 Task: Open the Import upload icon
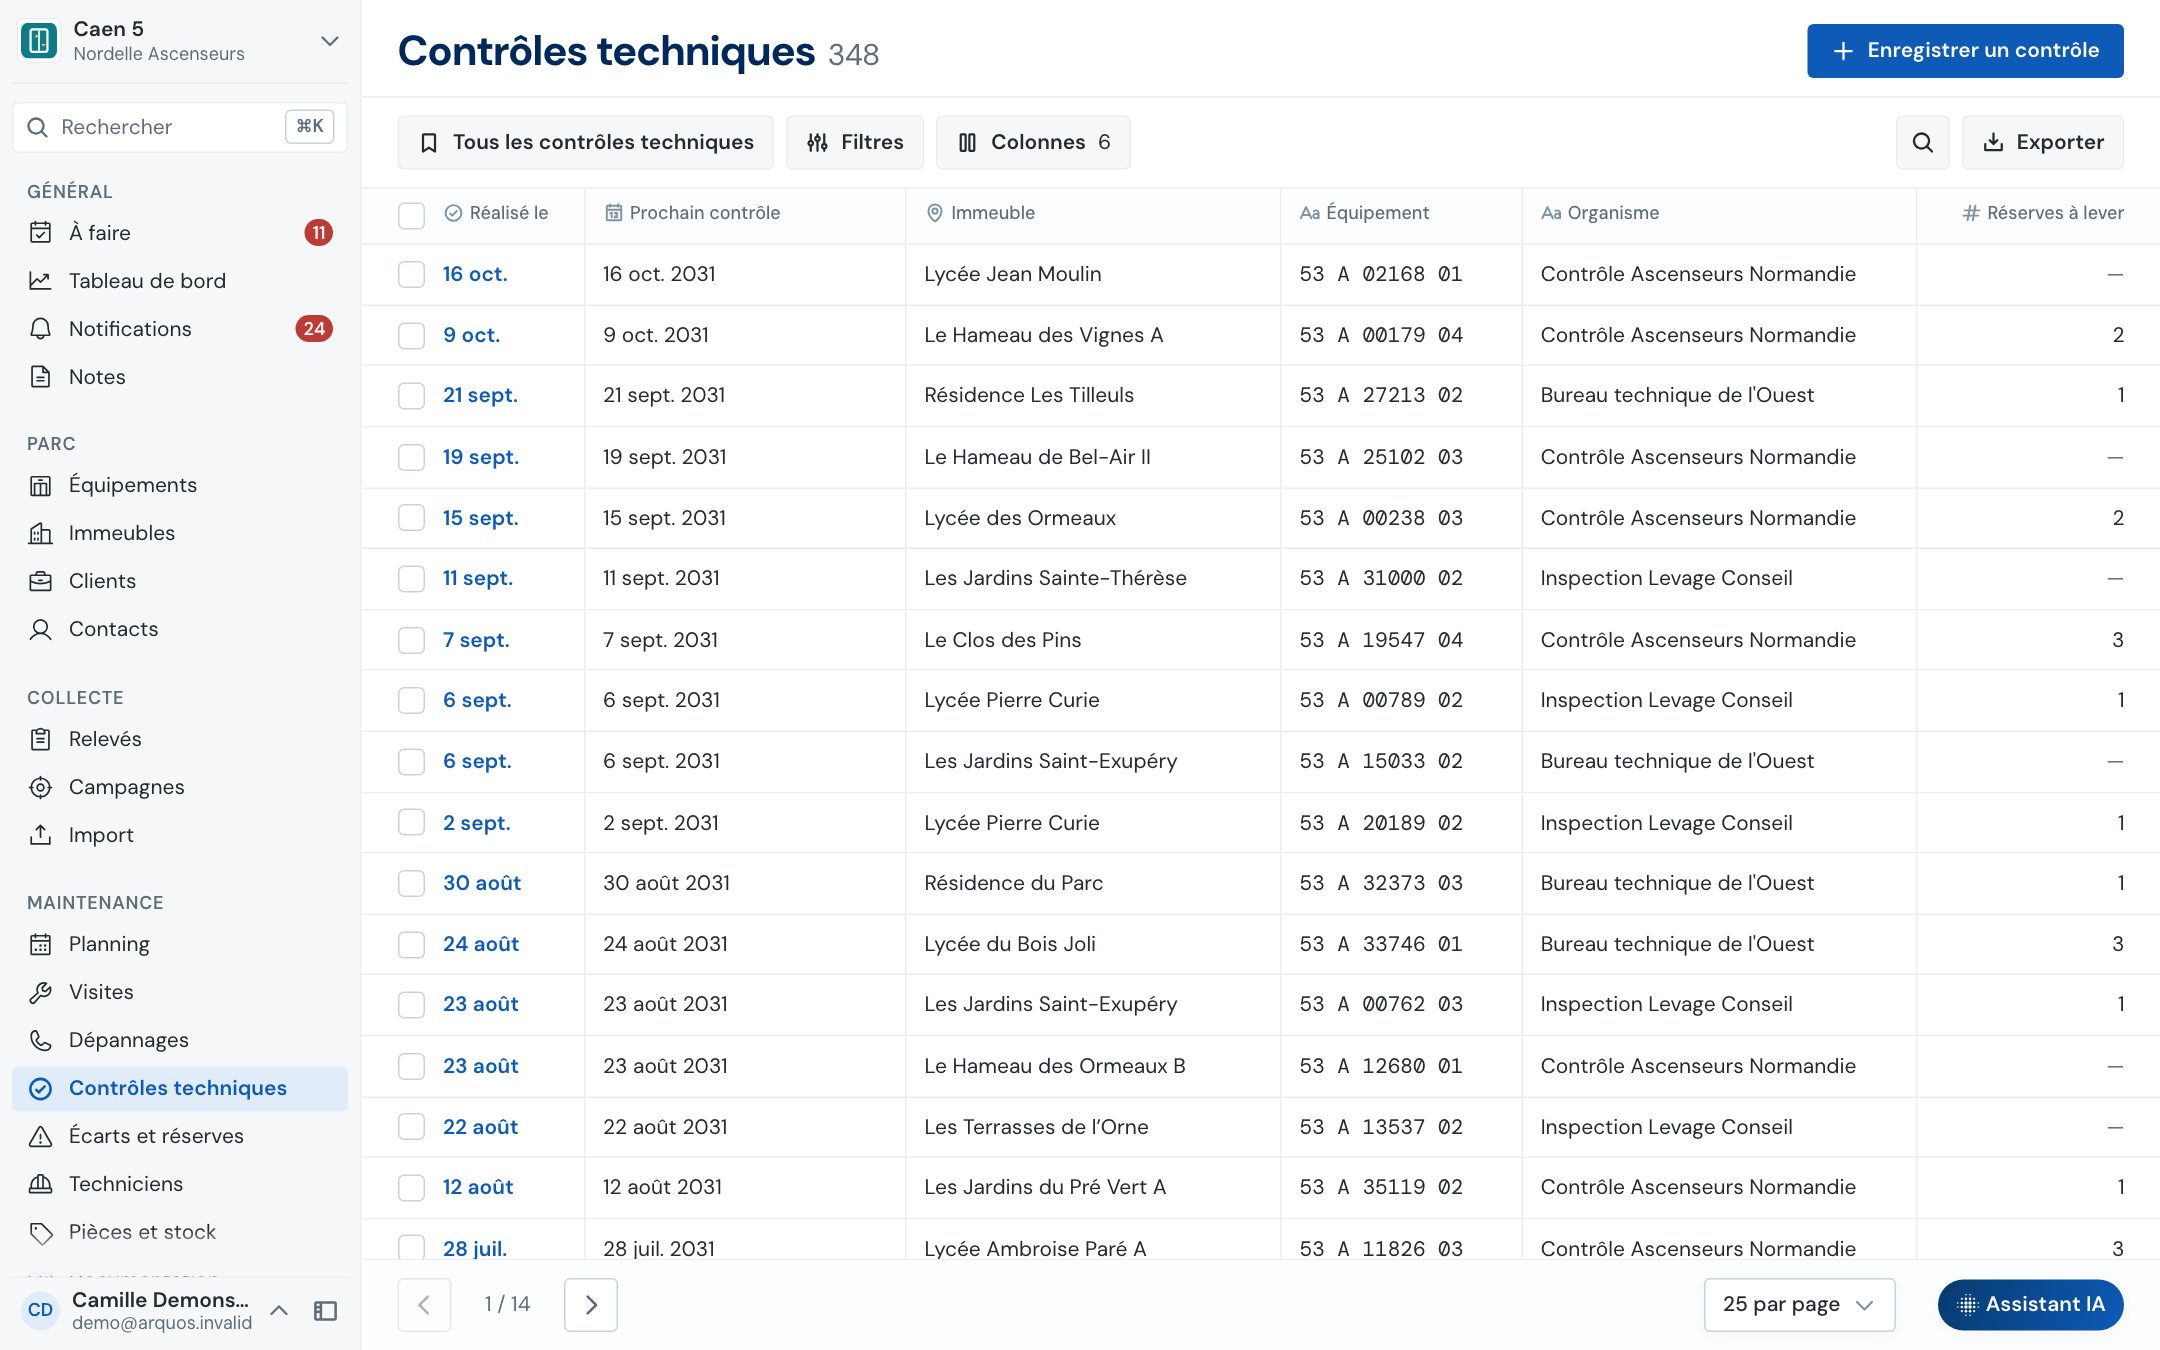coord(40,835)
